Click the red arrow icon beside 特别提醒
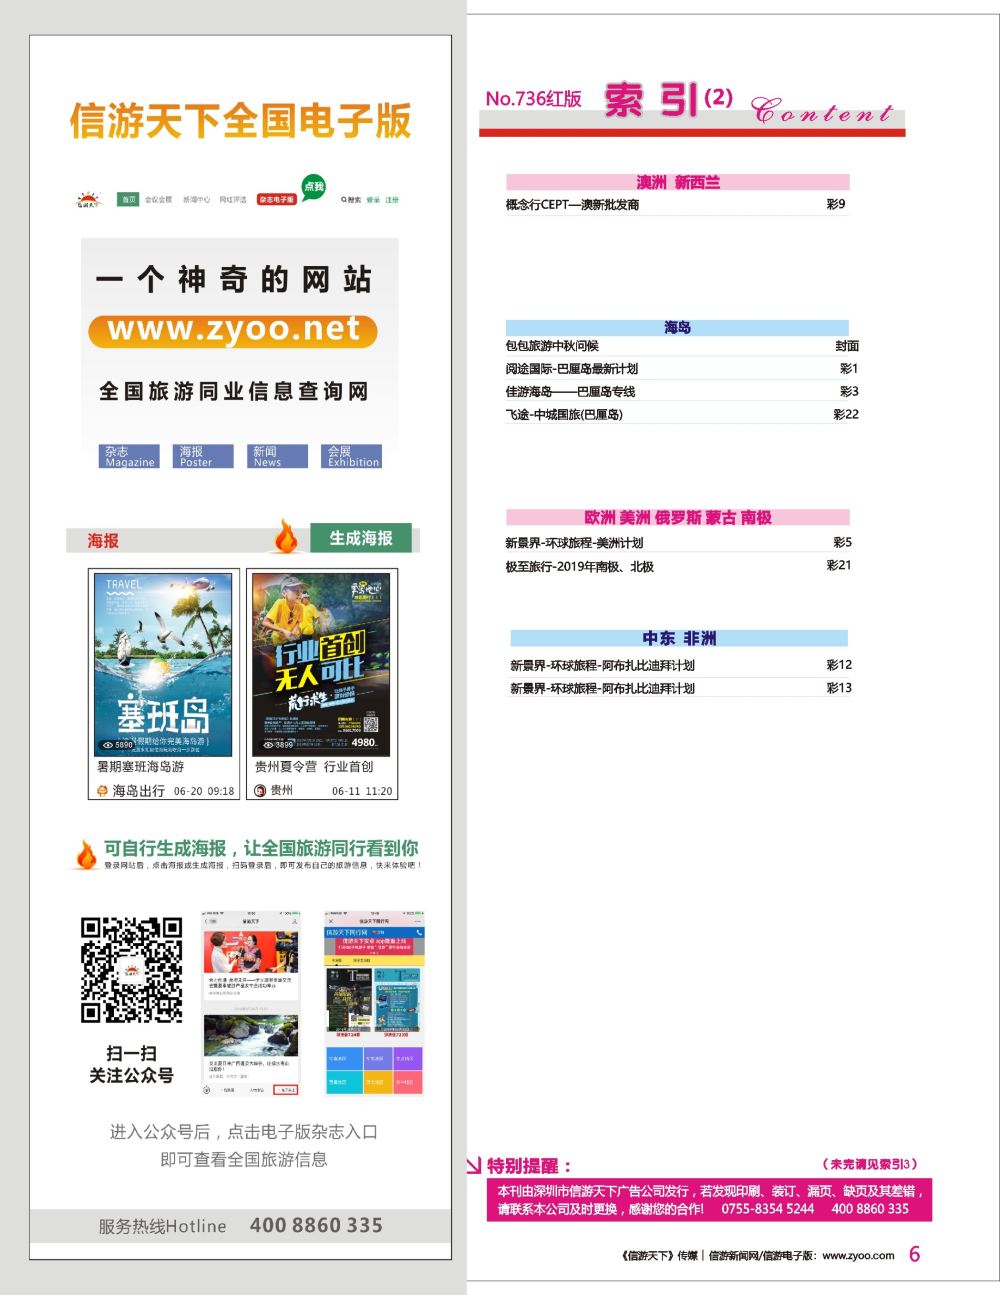Viewport: 1000px width, 1295px height. tap(475, 1165)
